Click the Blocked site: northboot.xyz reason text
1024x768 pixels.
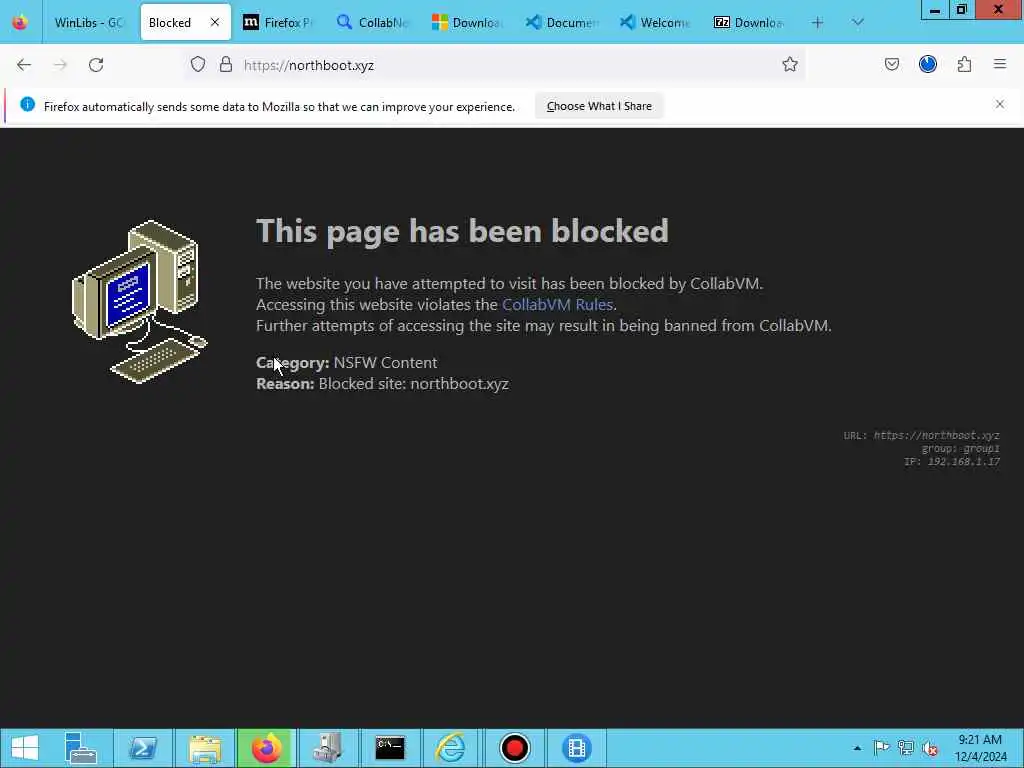(413, 383)
